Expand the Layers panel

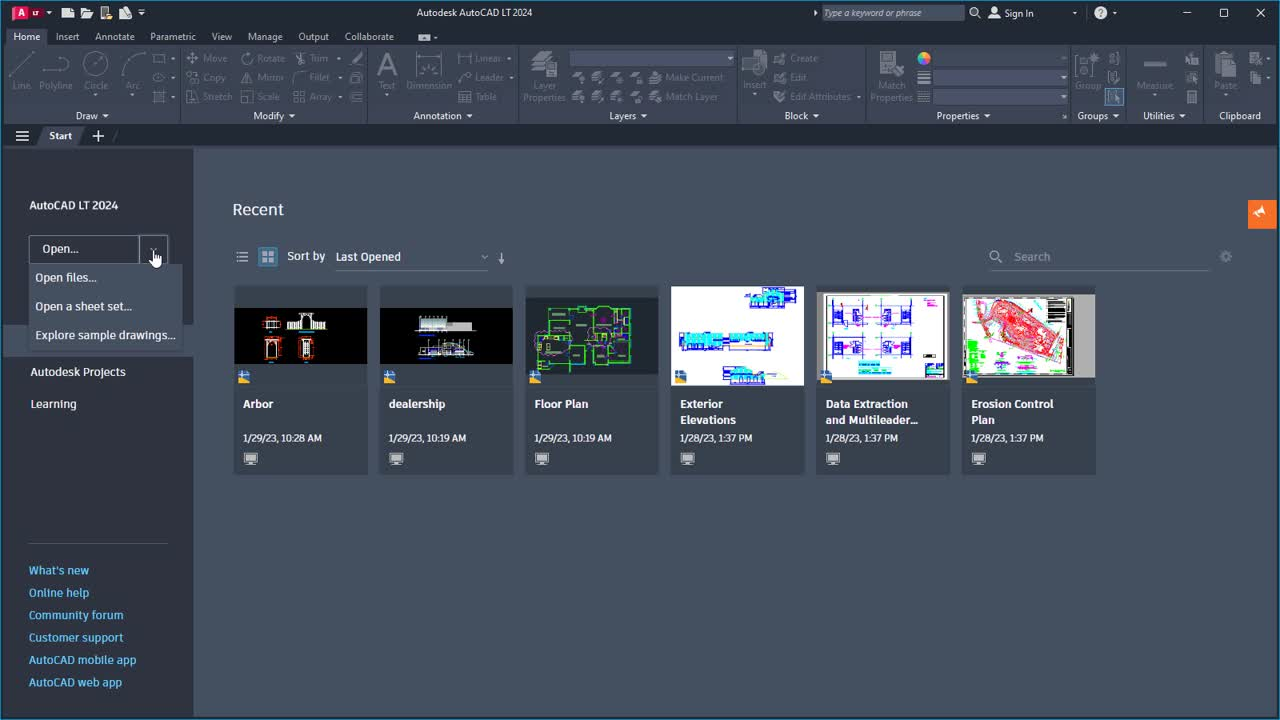point(628,116)
